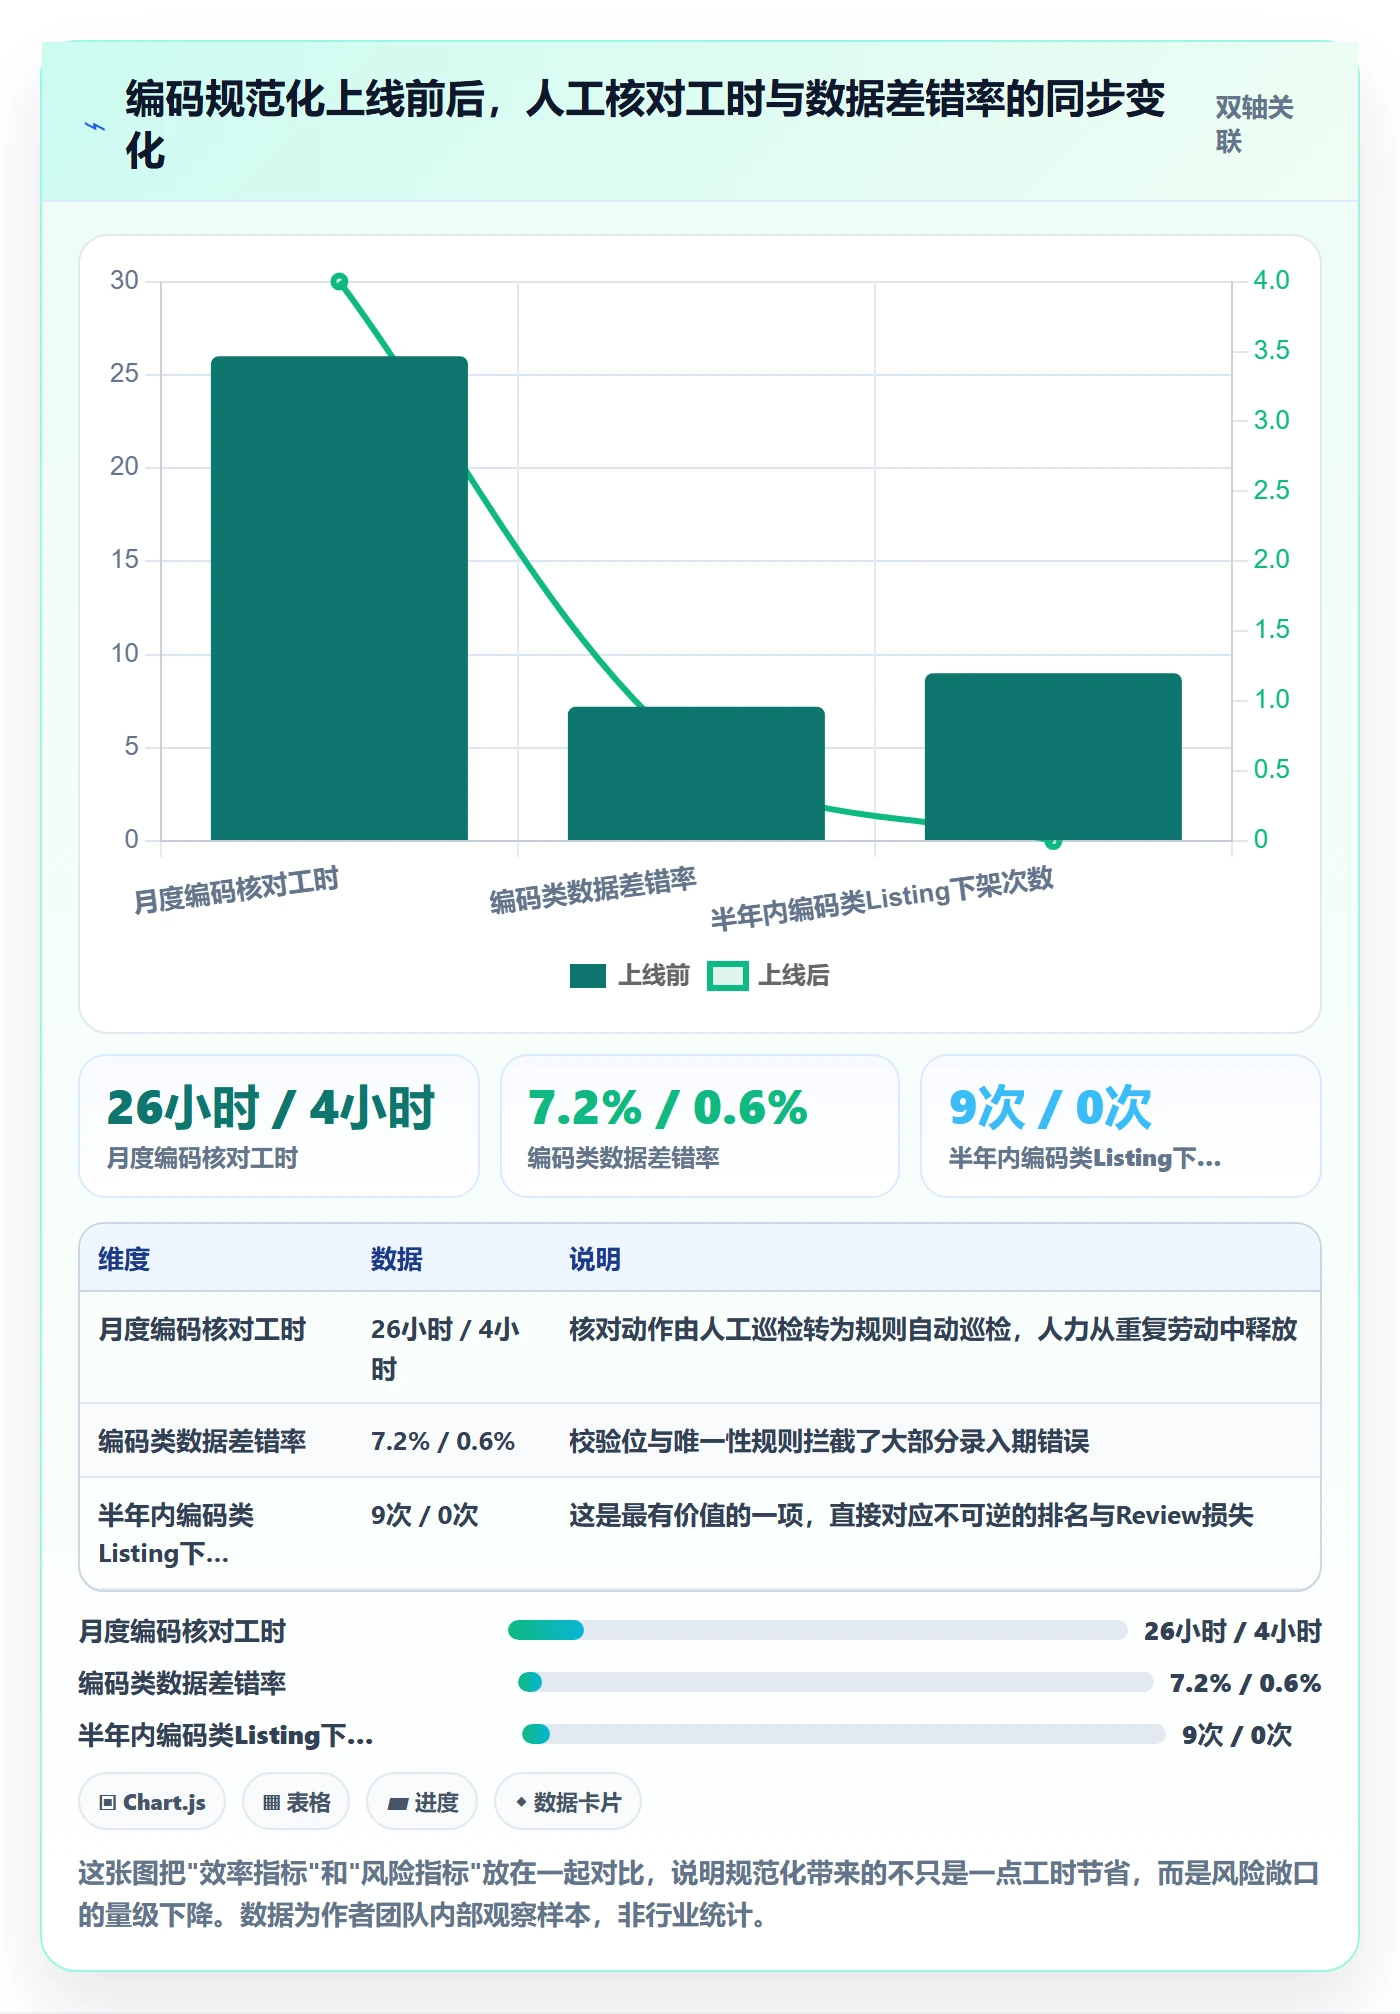Screen dimensions: 1400x2014
Task: Click the 半年内编码类Listing下… progress bar
Action: click(844, 1734)
